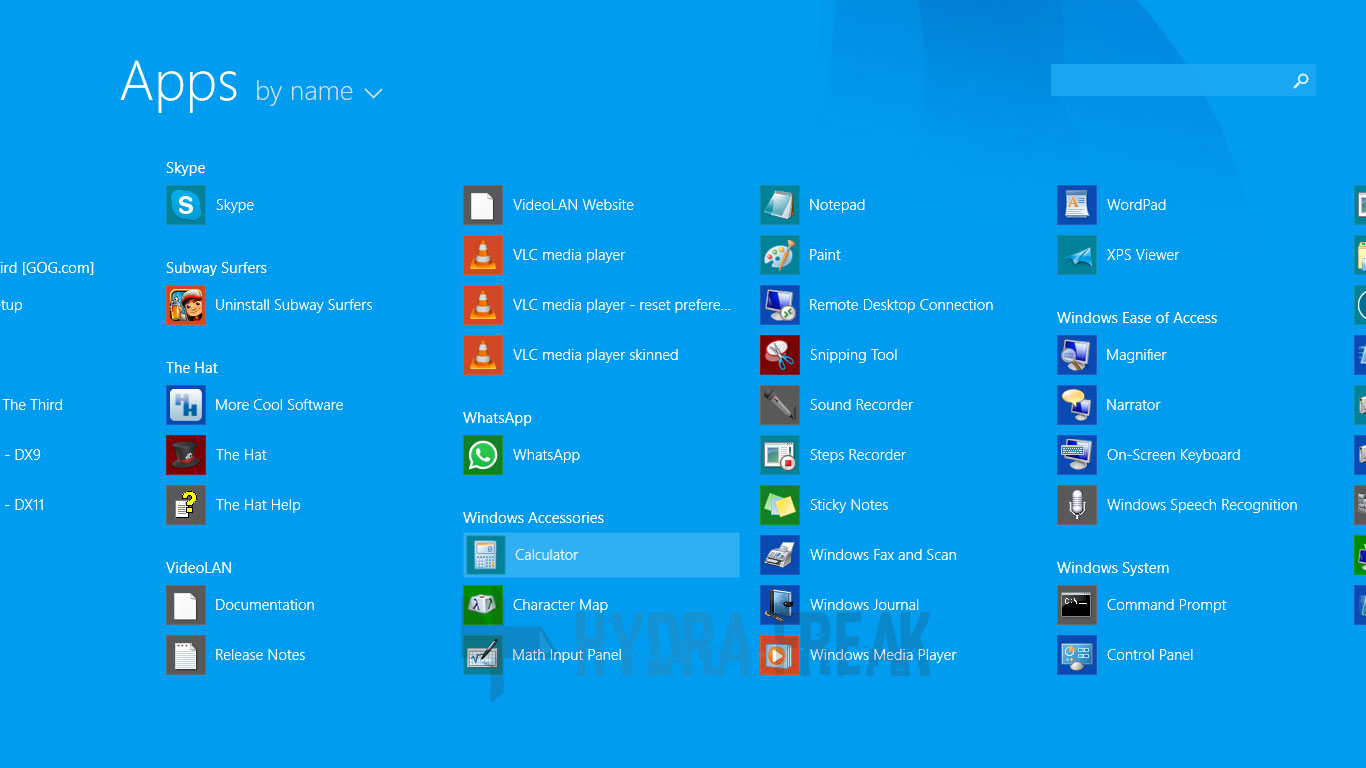Click the search input field
This screenshot has height=768, width=1366.
click(1180, 80)
